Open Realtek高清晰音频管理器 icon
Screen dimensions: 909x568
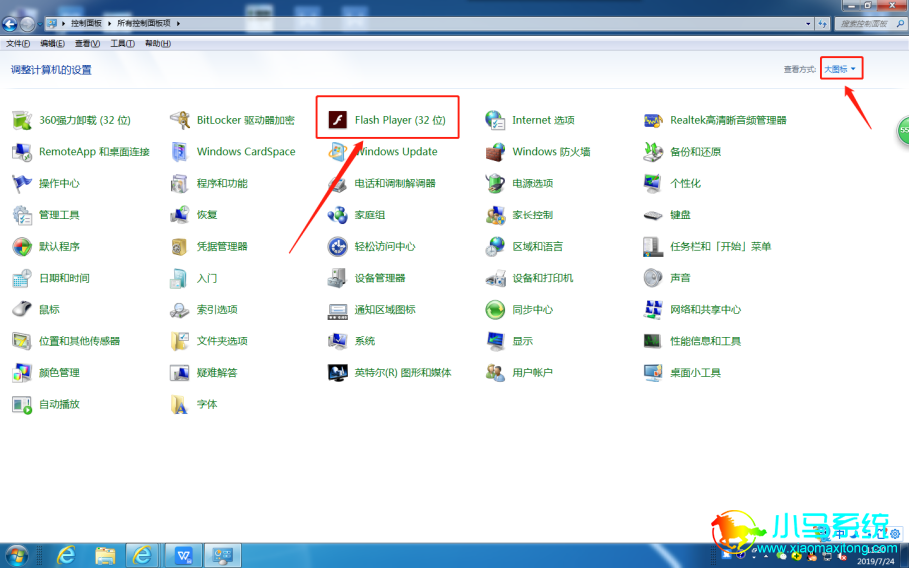pos(653,120)
